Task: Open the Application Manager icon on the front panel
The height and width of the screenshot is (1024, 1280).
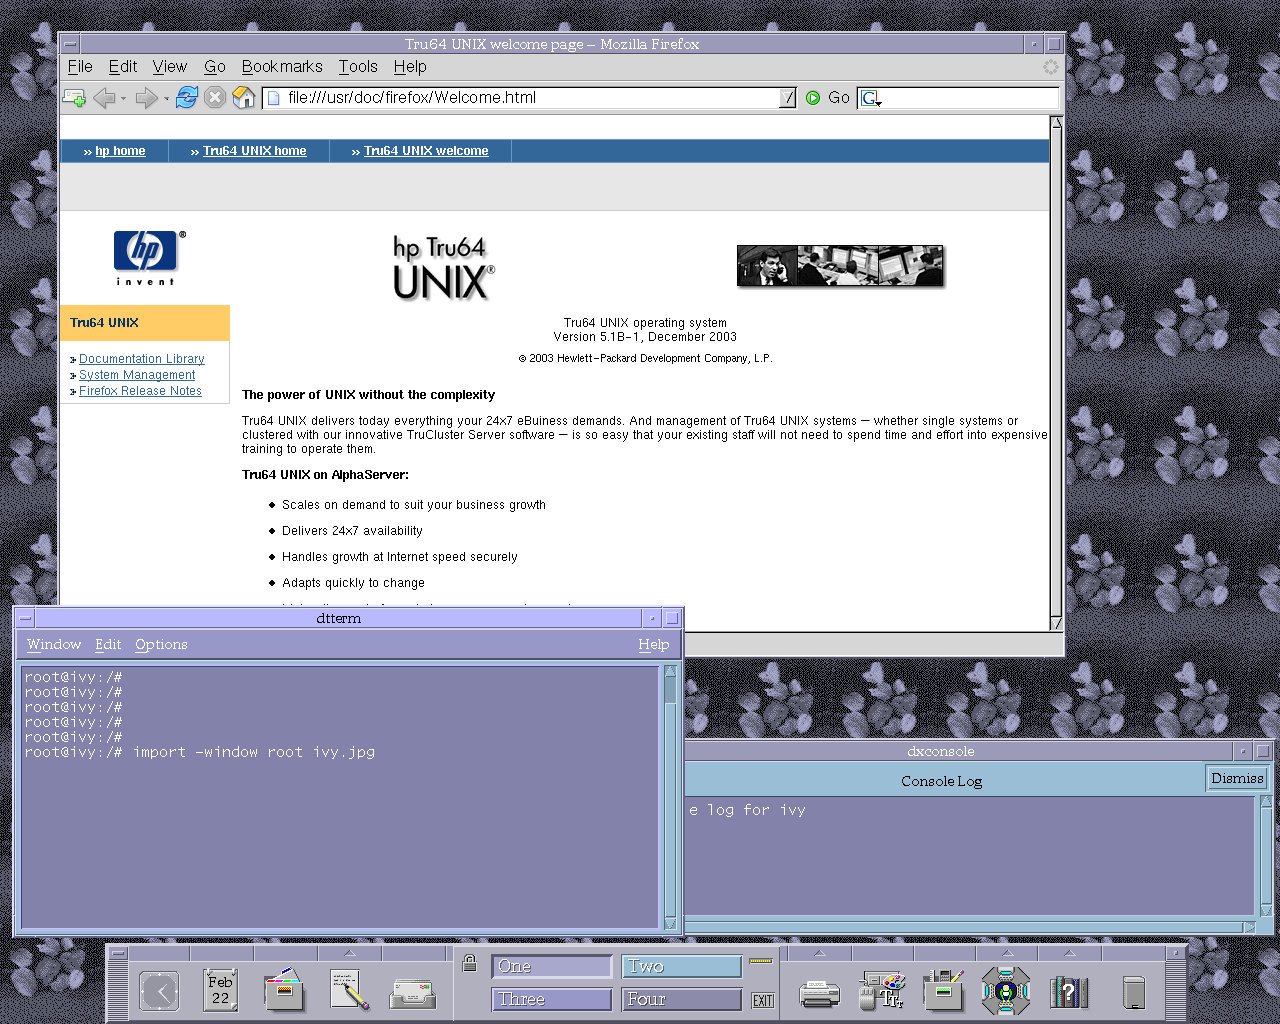Action: (x=943, y=990)
